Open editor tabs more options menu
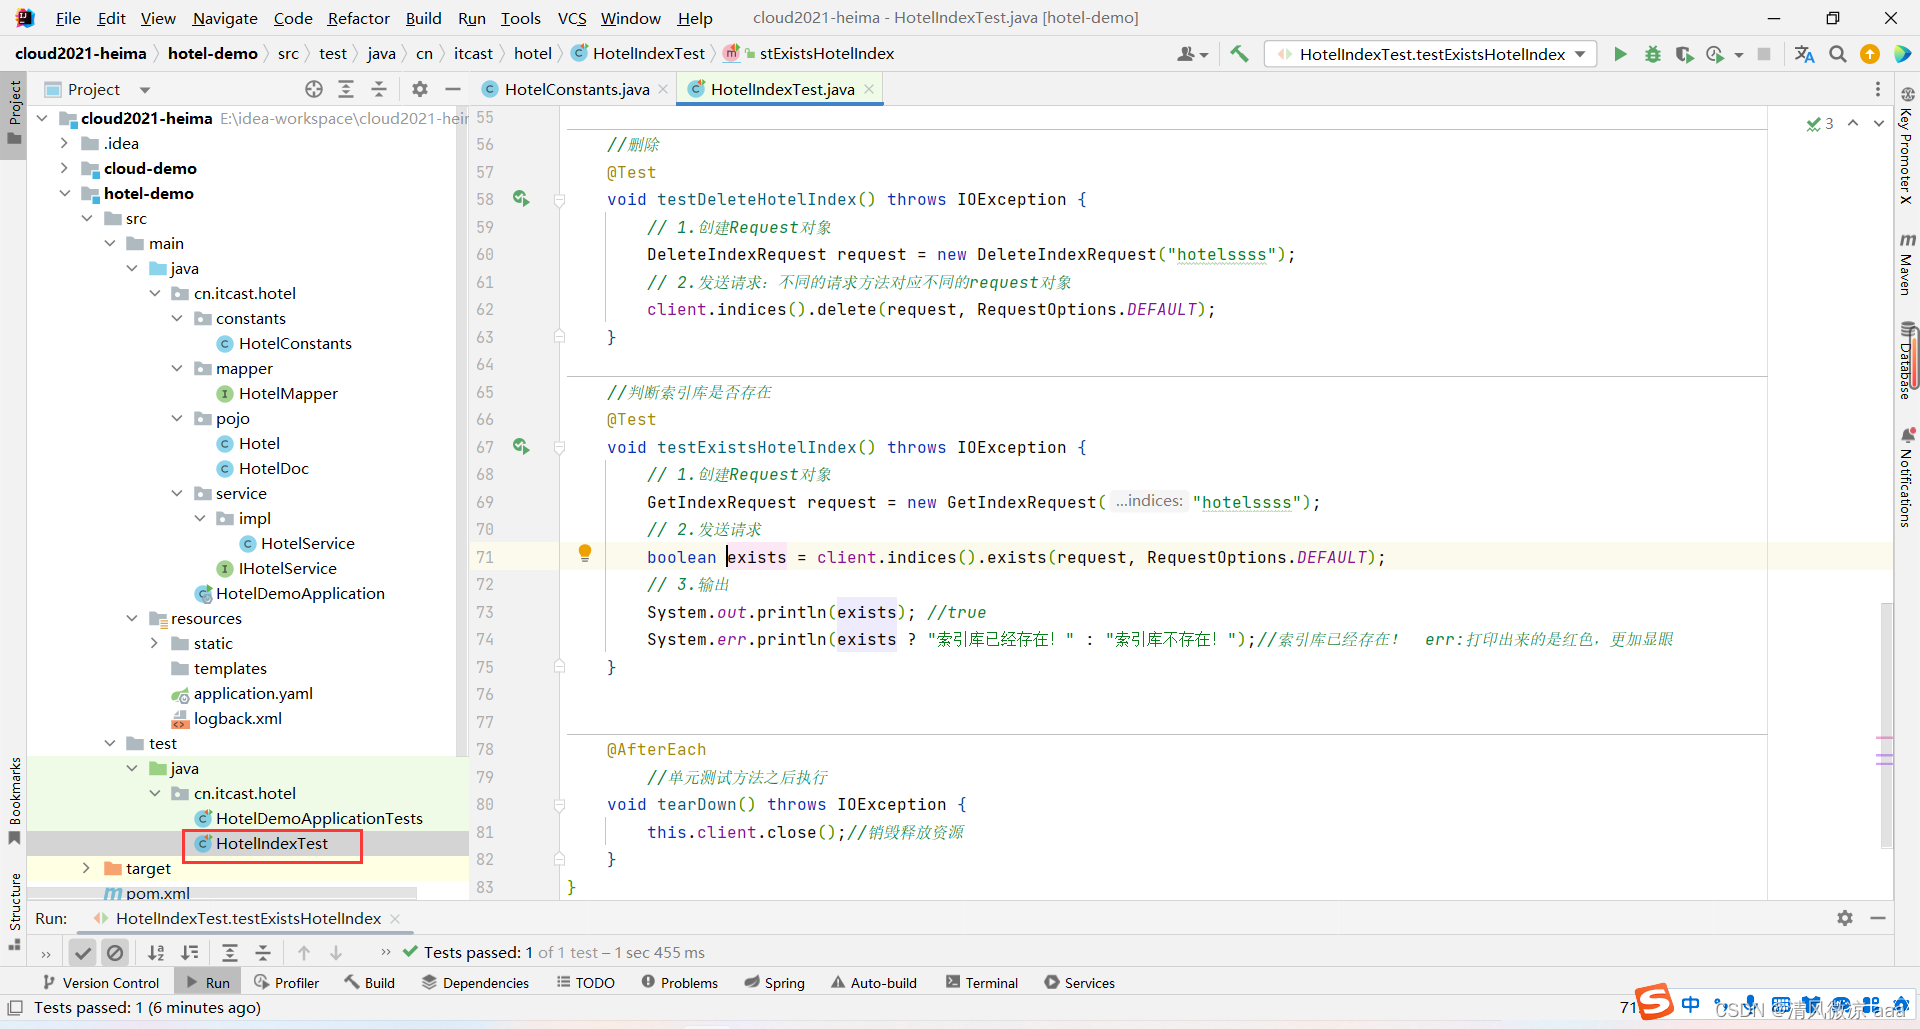 tap(1878, 89)
